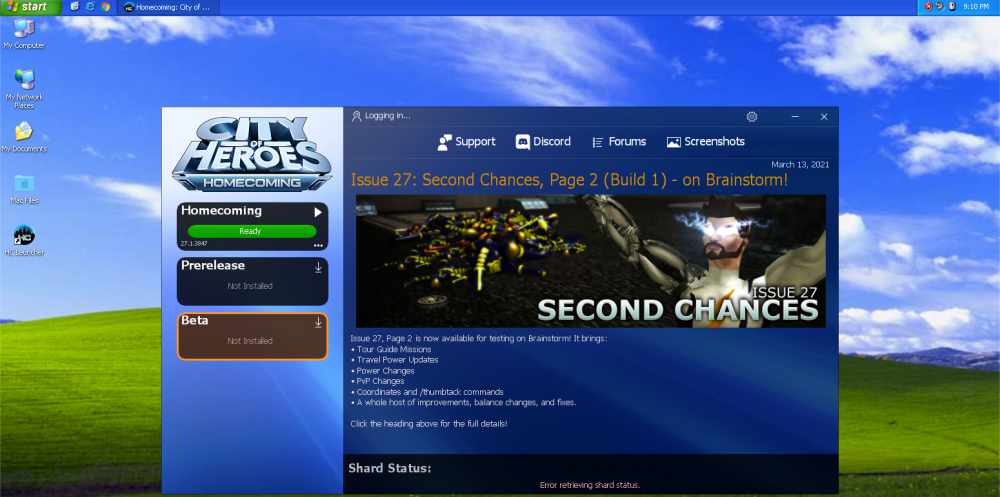The height and width of the screenshot is (497, 1000).
Task: Select Homecoming taskbar button
Action: 168,7
